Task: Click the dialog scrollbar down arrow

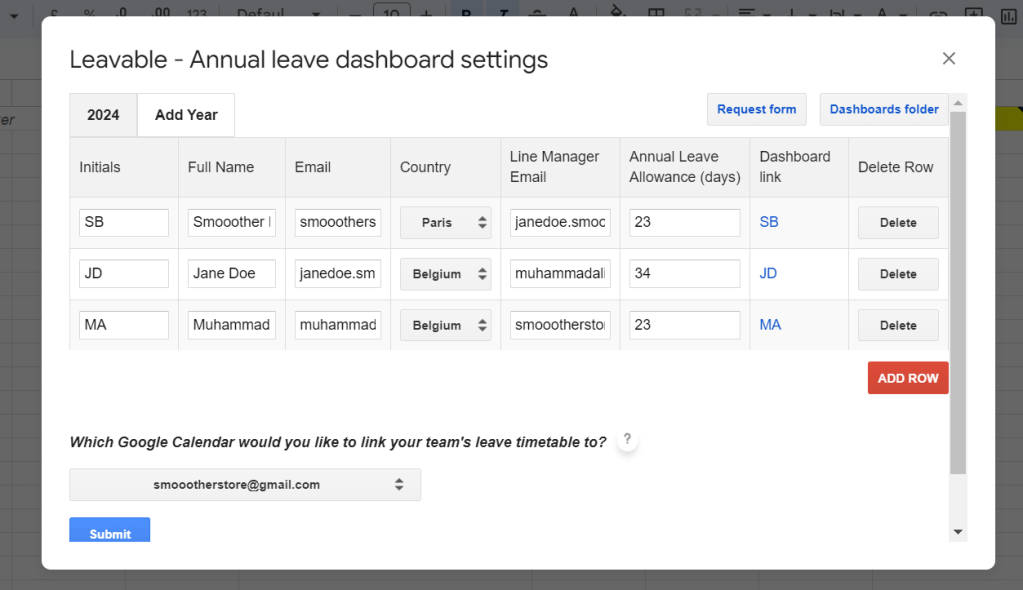Action: [958, 532]
